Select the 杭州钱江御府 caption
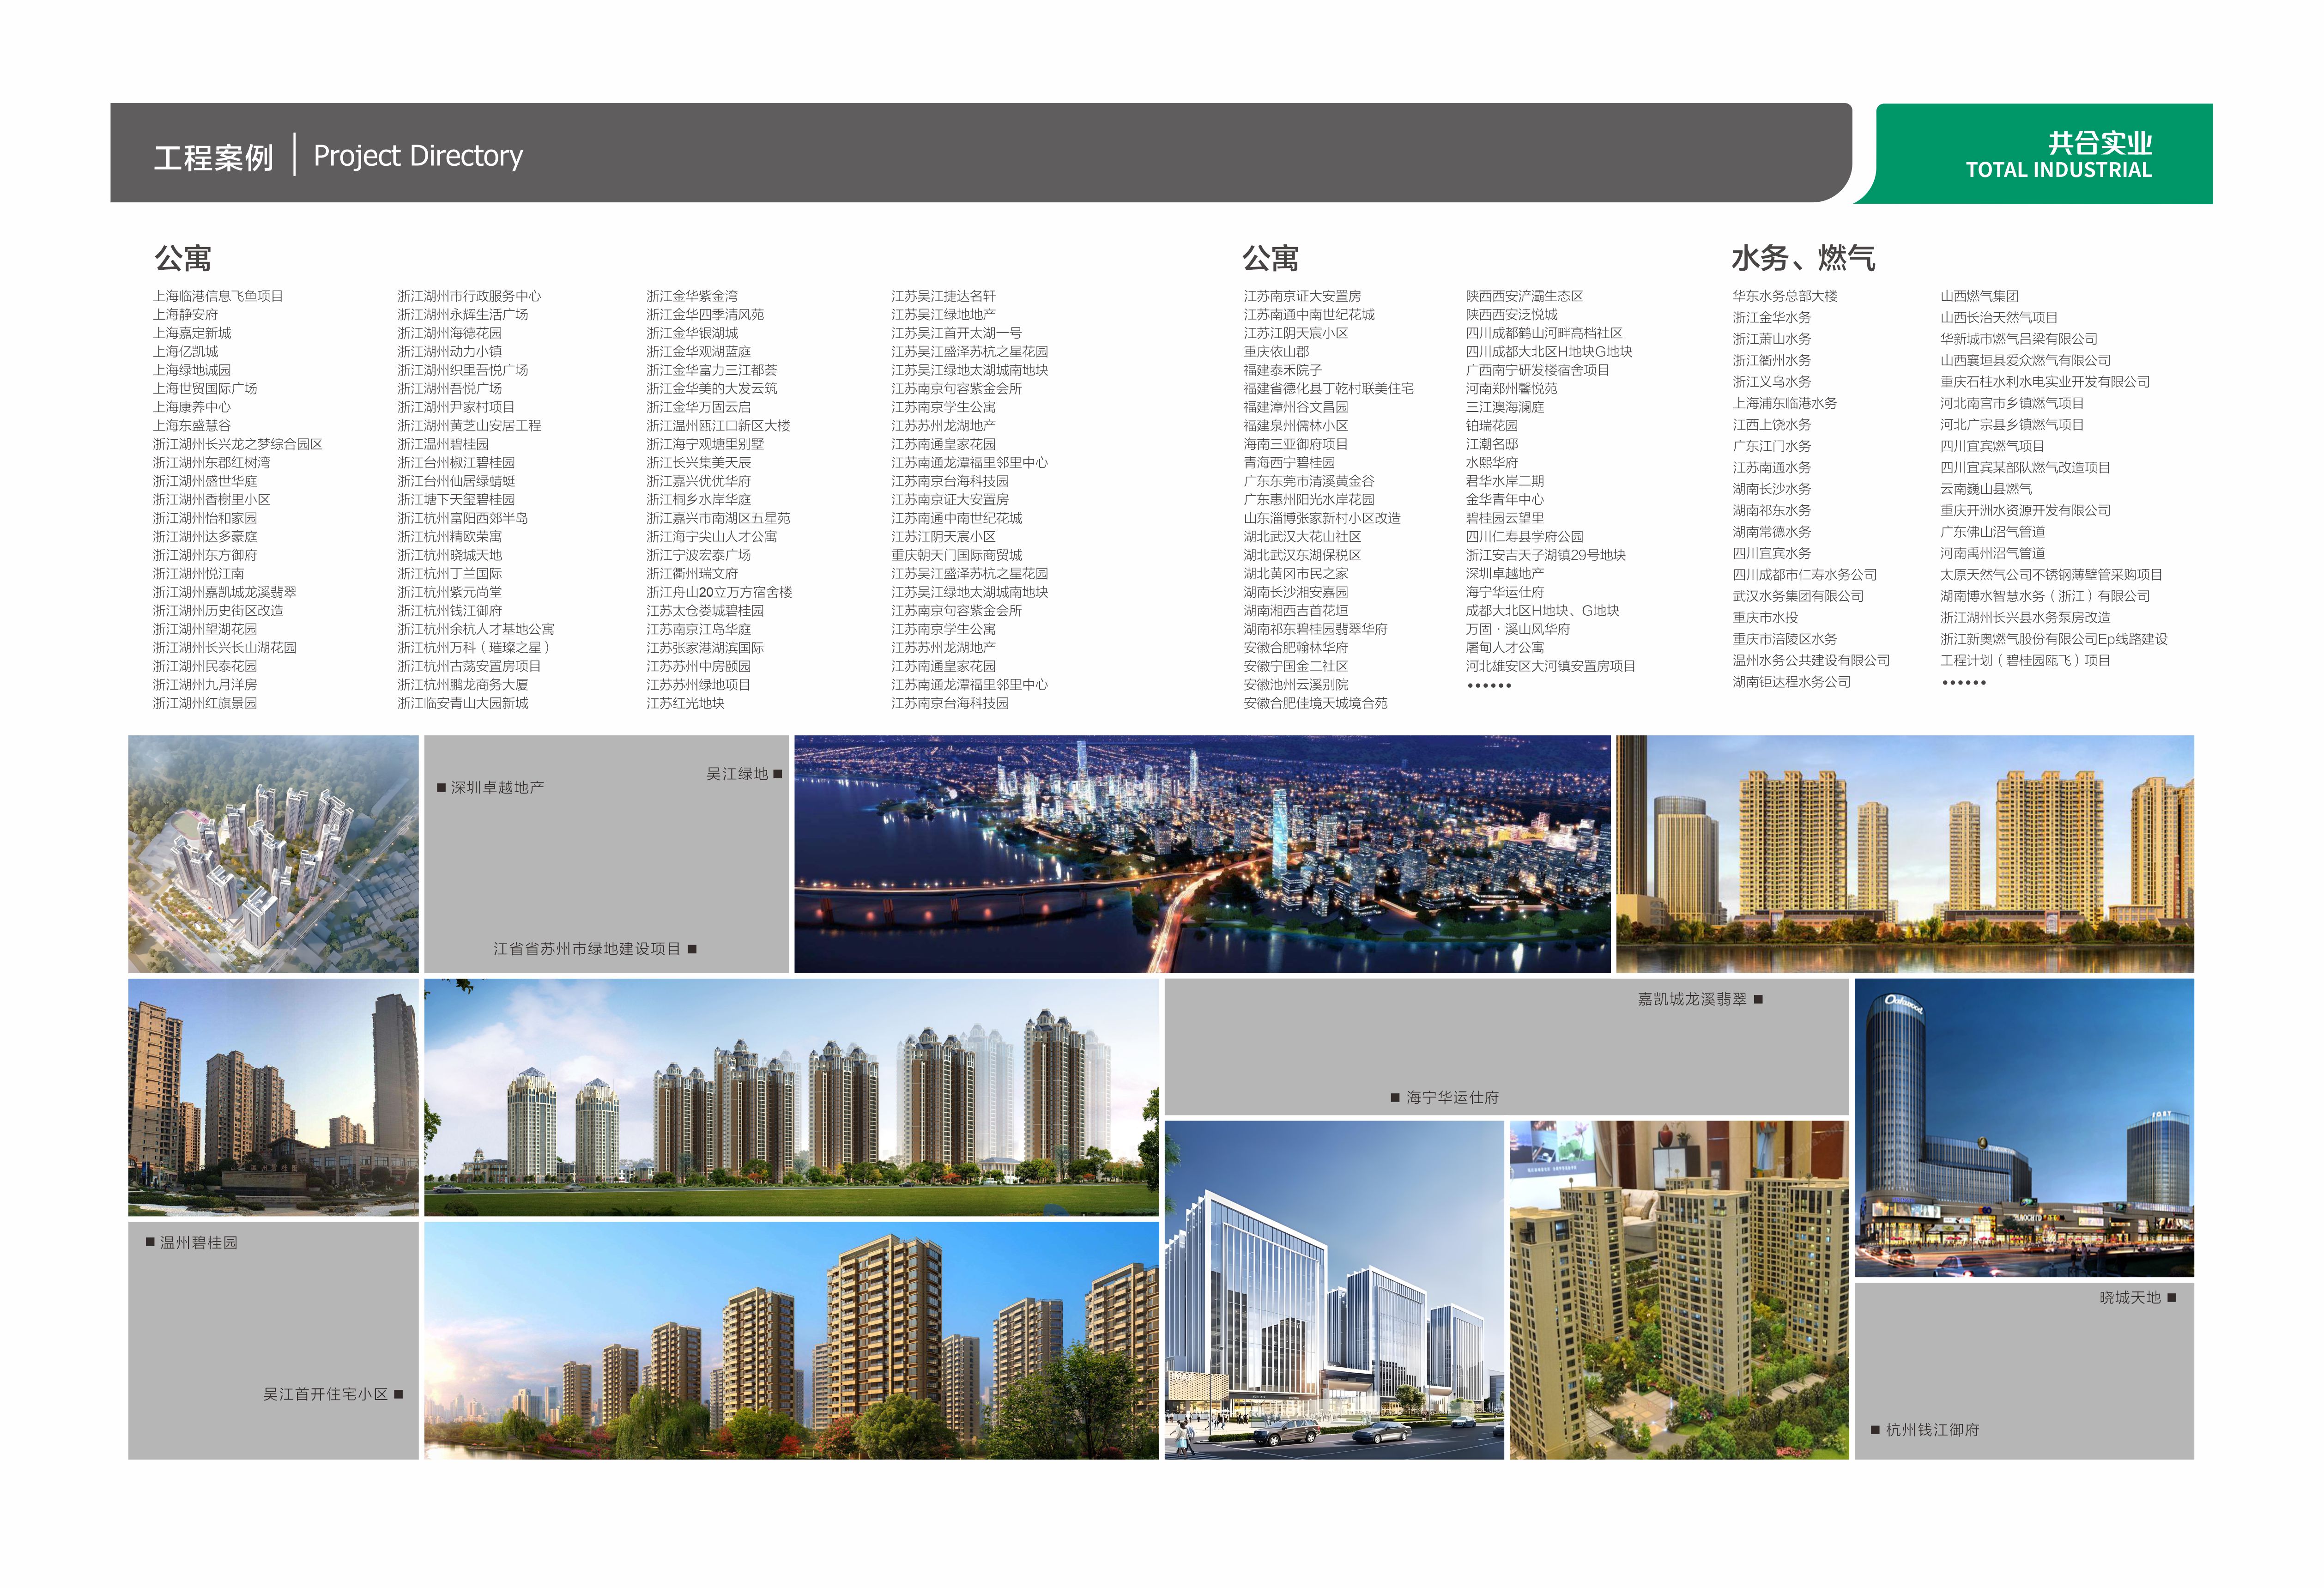Screen dimensions: 2324x1588 click(1932, 1430)
